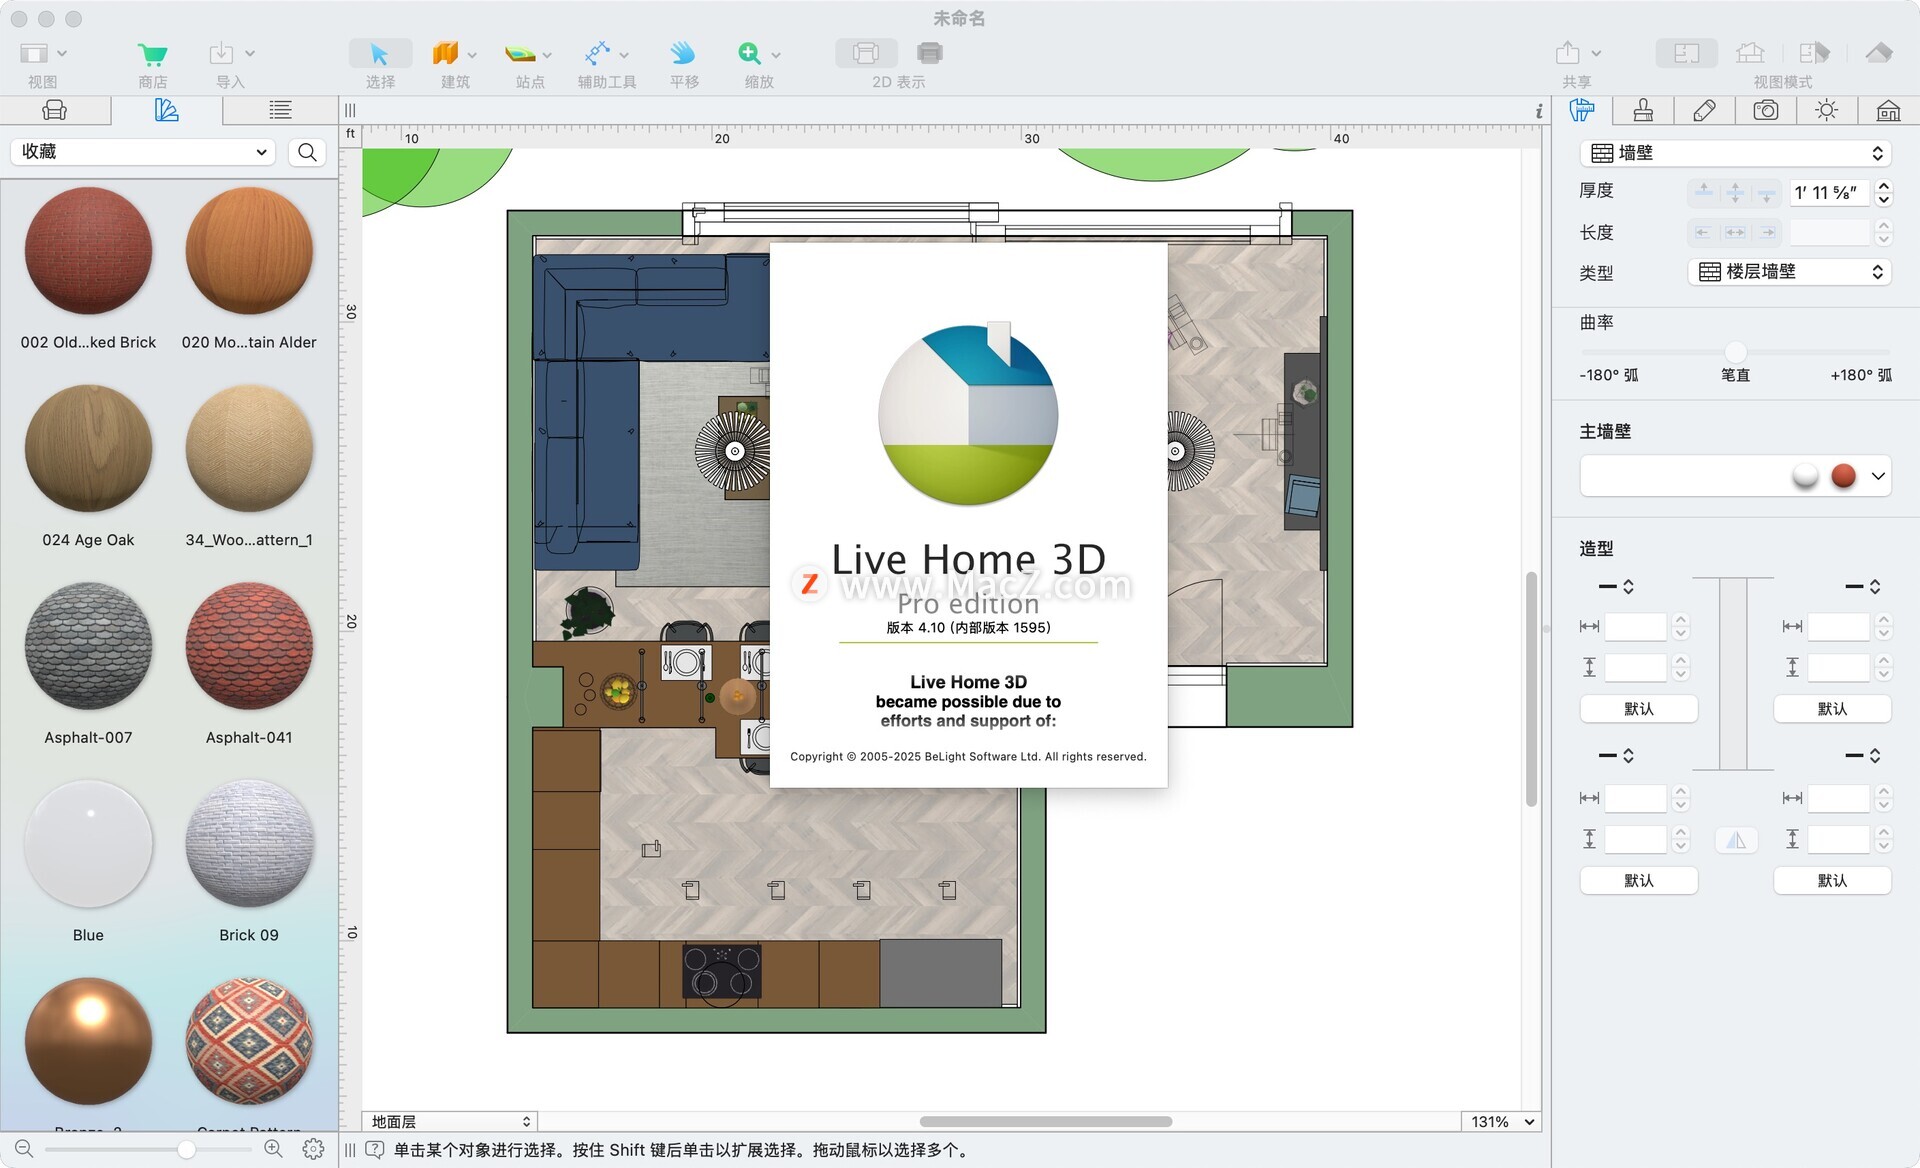Image resolution: width=1920 pixels, height=1168 pixels.
Task: Set length anchor to both directions
Action: coord(1735,232)
